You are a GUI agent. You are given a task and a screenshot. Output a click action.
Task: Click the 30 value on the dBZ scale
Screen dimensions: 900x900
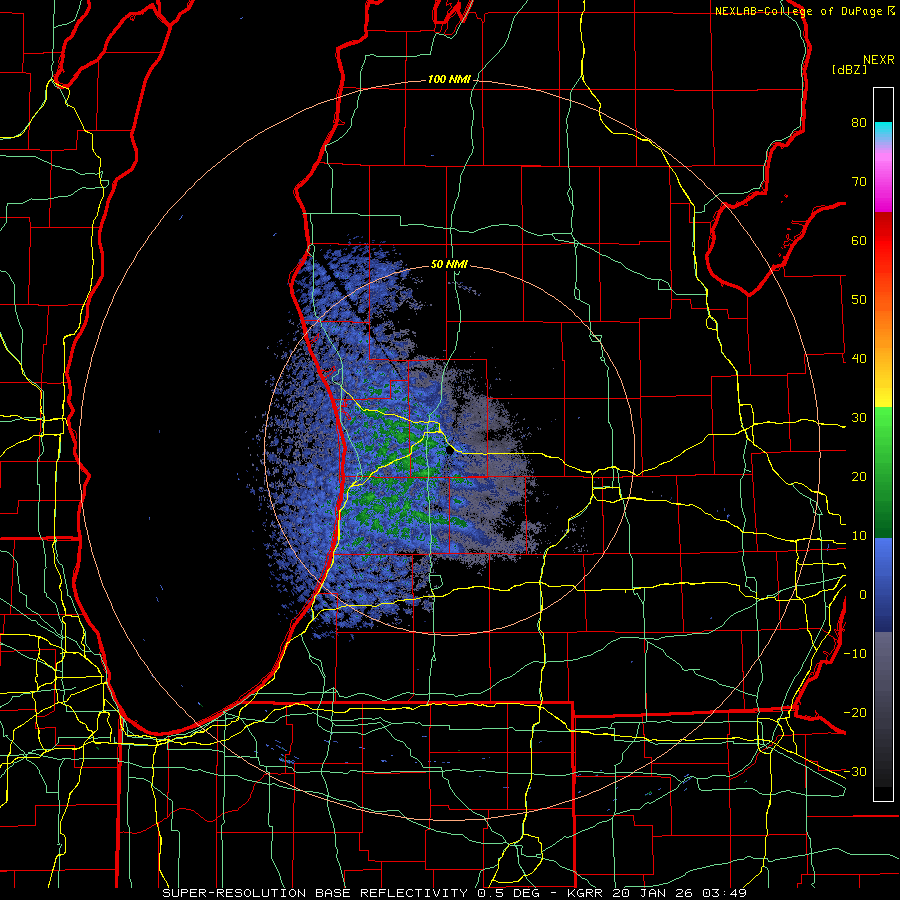859,418
